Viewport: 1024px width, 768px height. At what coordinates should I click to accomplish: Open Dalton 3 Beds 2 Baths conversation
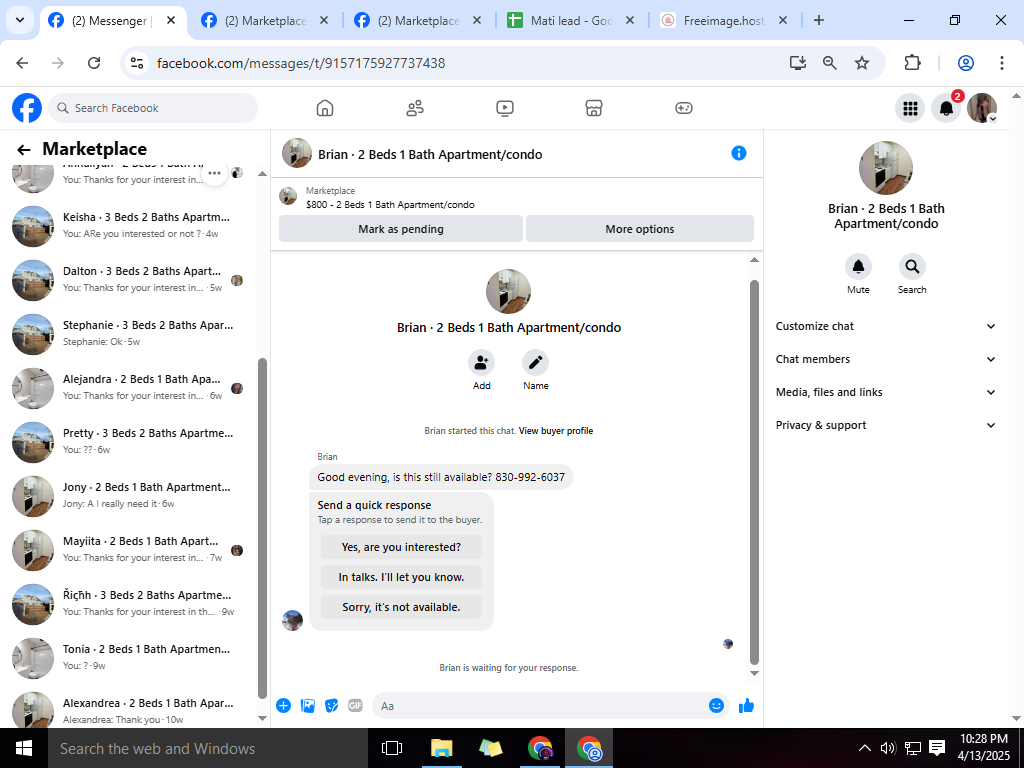129,280
